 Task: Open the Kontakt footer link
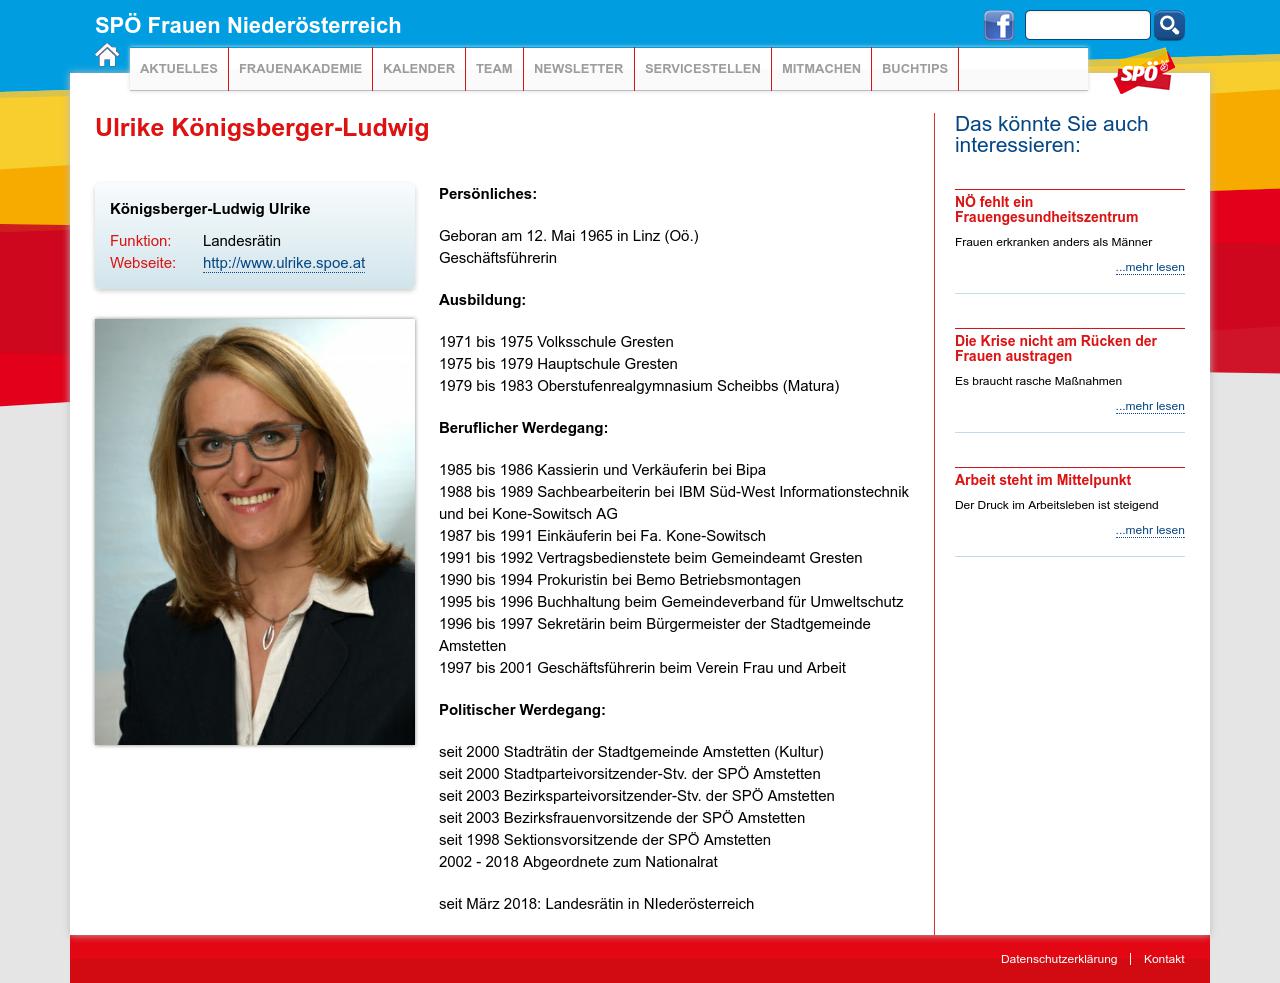coord(1164,959)
